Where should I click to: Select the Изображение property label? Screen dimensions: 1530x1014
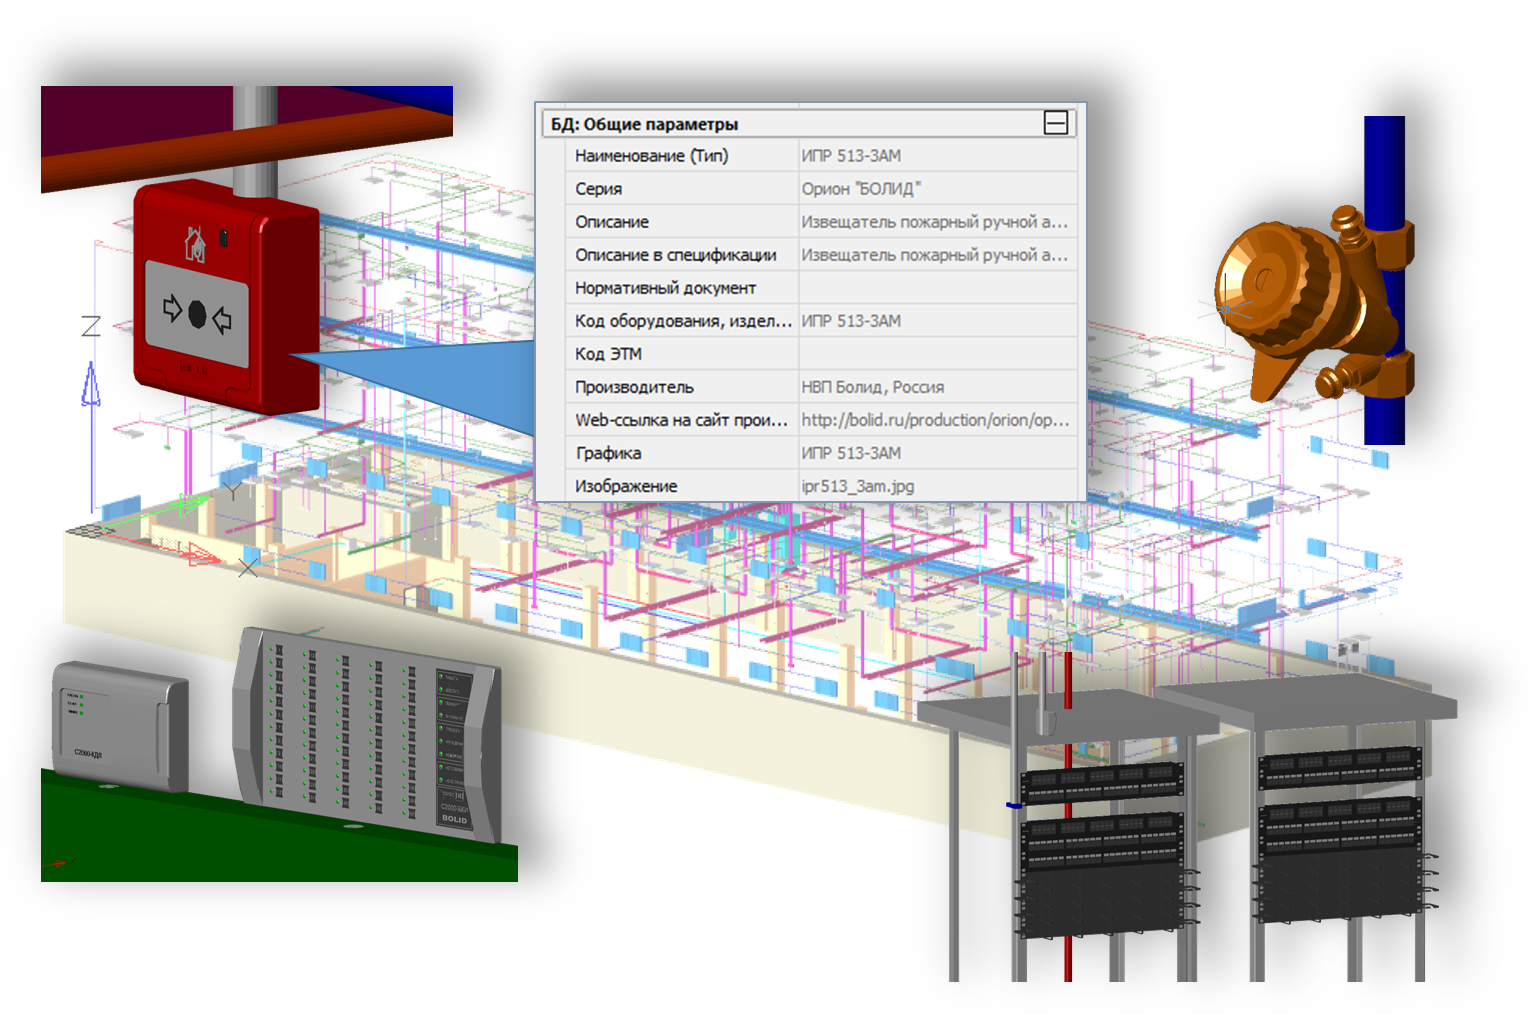[626, 486]
